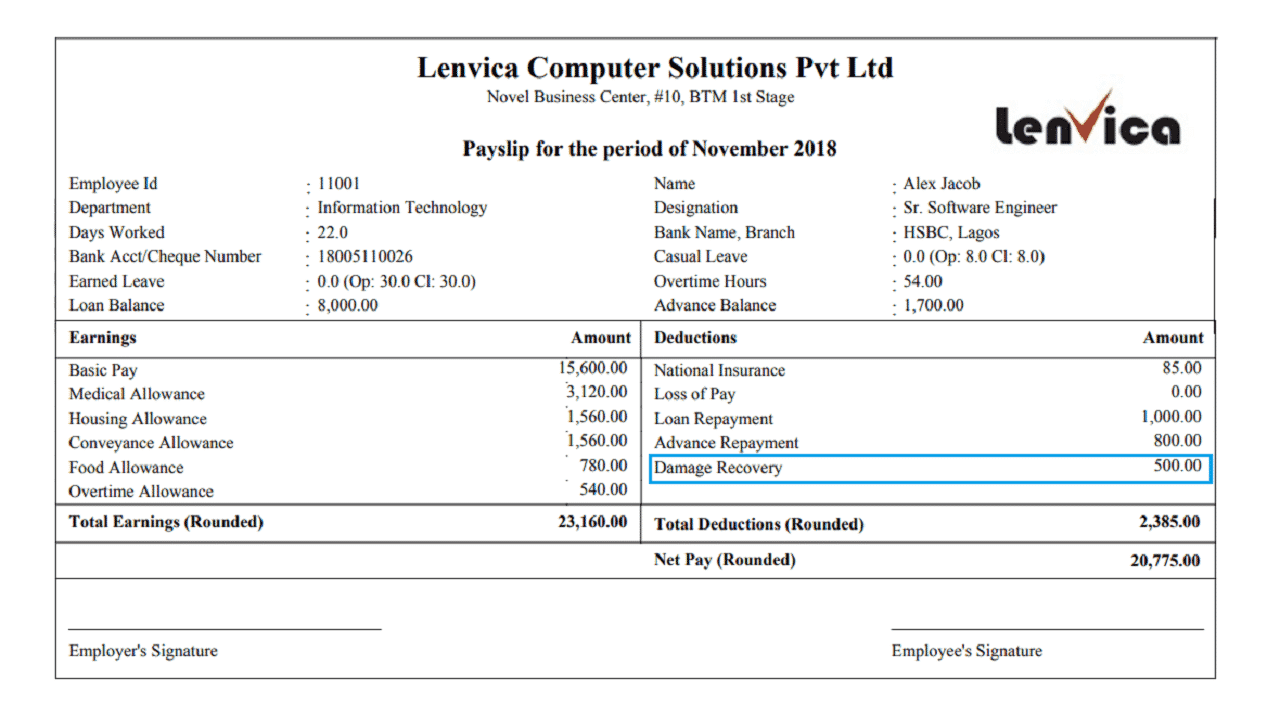Click the National Insurance amount 85.00
The width and height of the screenshot is (1280, 720).
click(1182, 368)
